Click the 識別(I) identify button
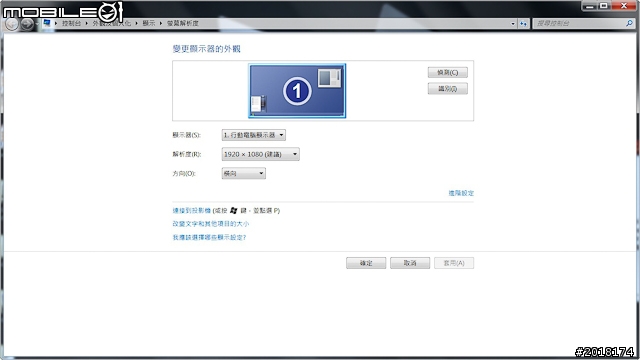Image resolution: width=640 pixels, height=360 pixels. click(x=447, y=89)
